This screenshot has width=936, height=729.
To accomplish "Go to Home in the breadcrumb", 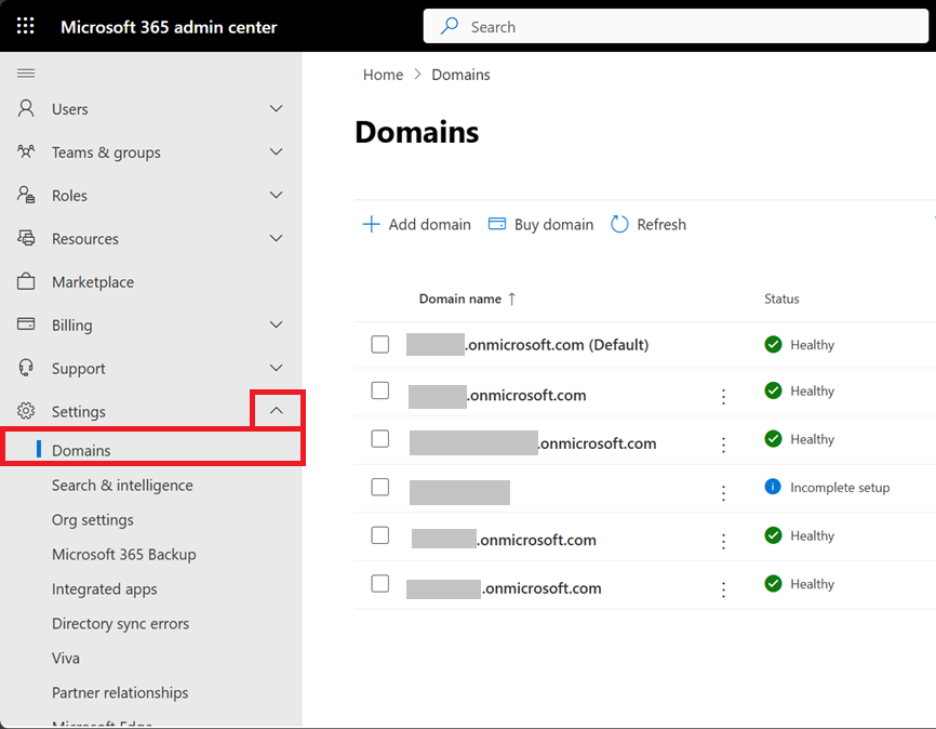I will point(383,75).
